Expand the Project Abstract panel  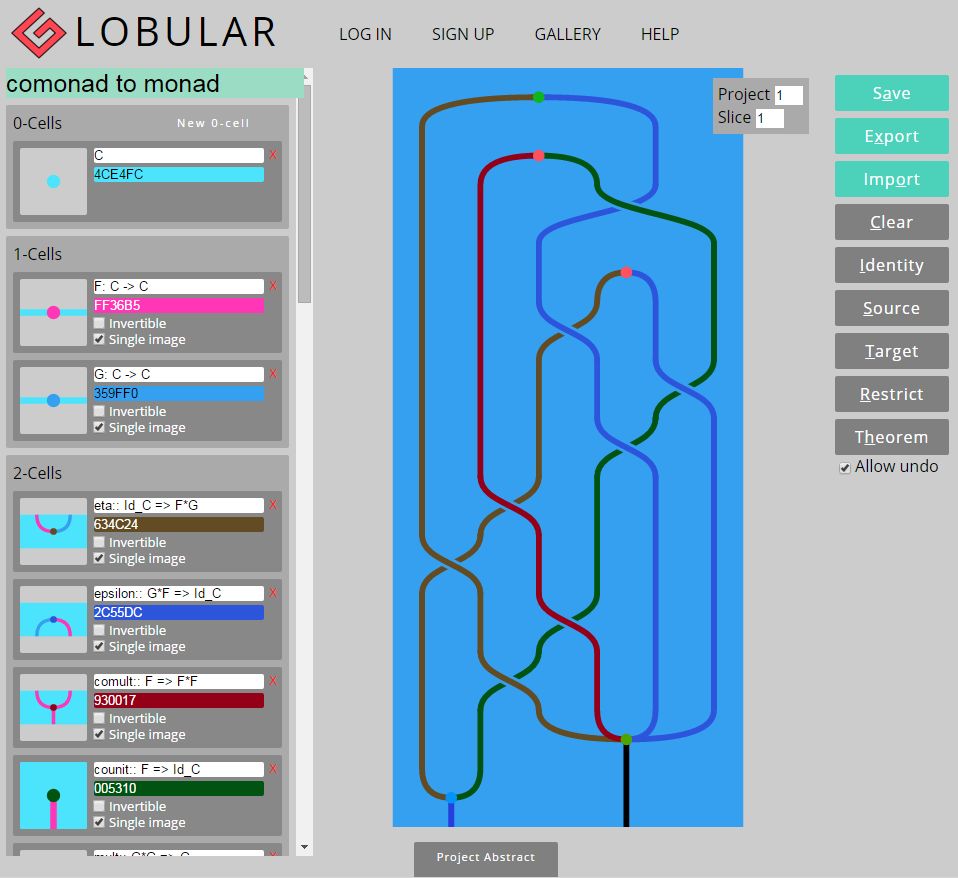(x=486, y=858)
